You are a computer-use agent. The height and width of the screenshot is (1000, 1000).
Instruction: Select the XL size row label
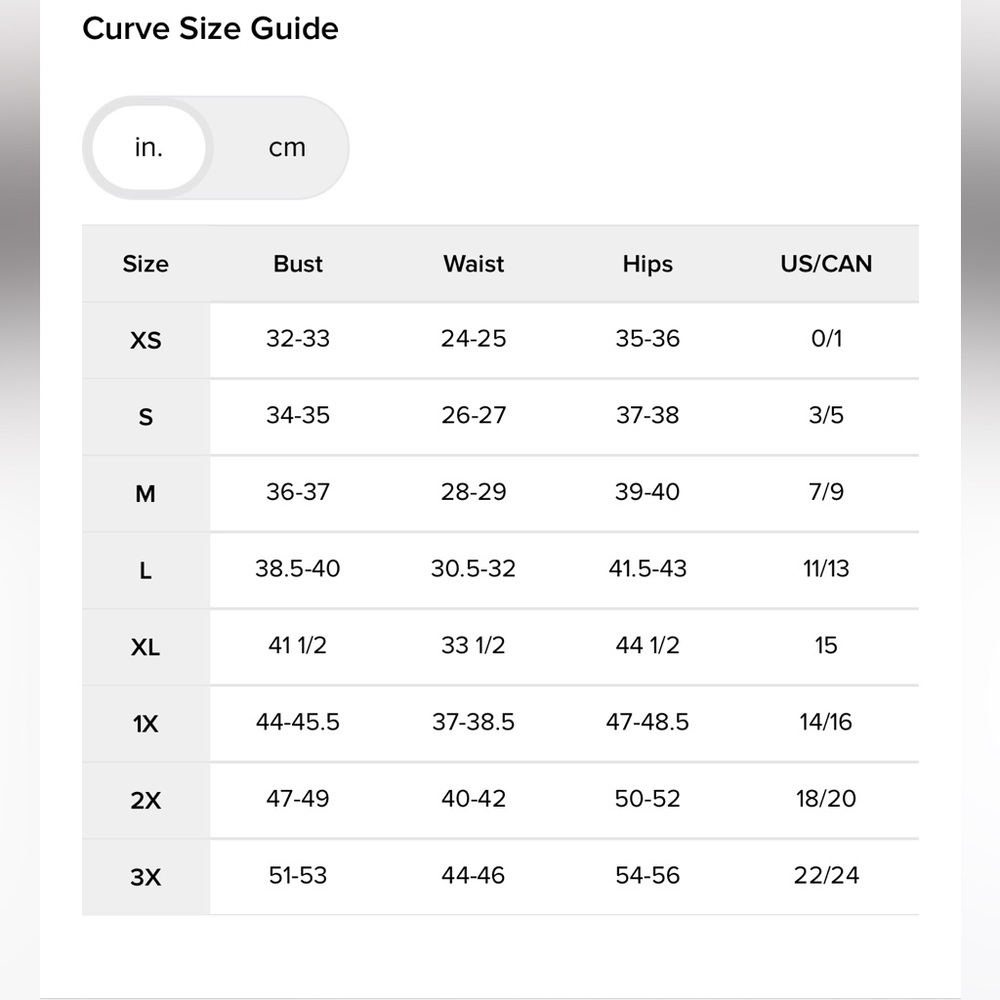coord(145,647)
